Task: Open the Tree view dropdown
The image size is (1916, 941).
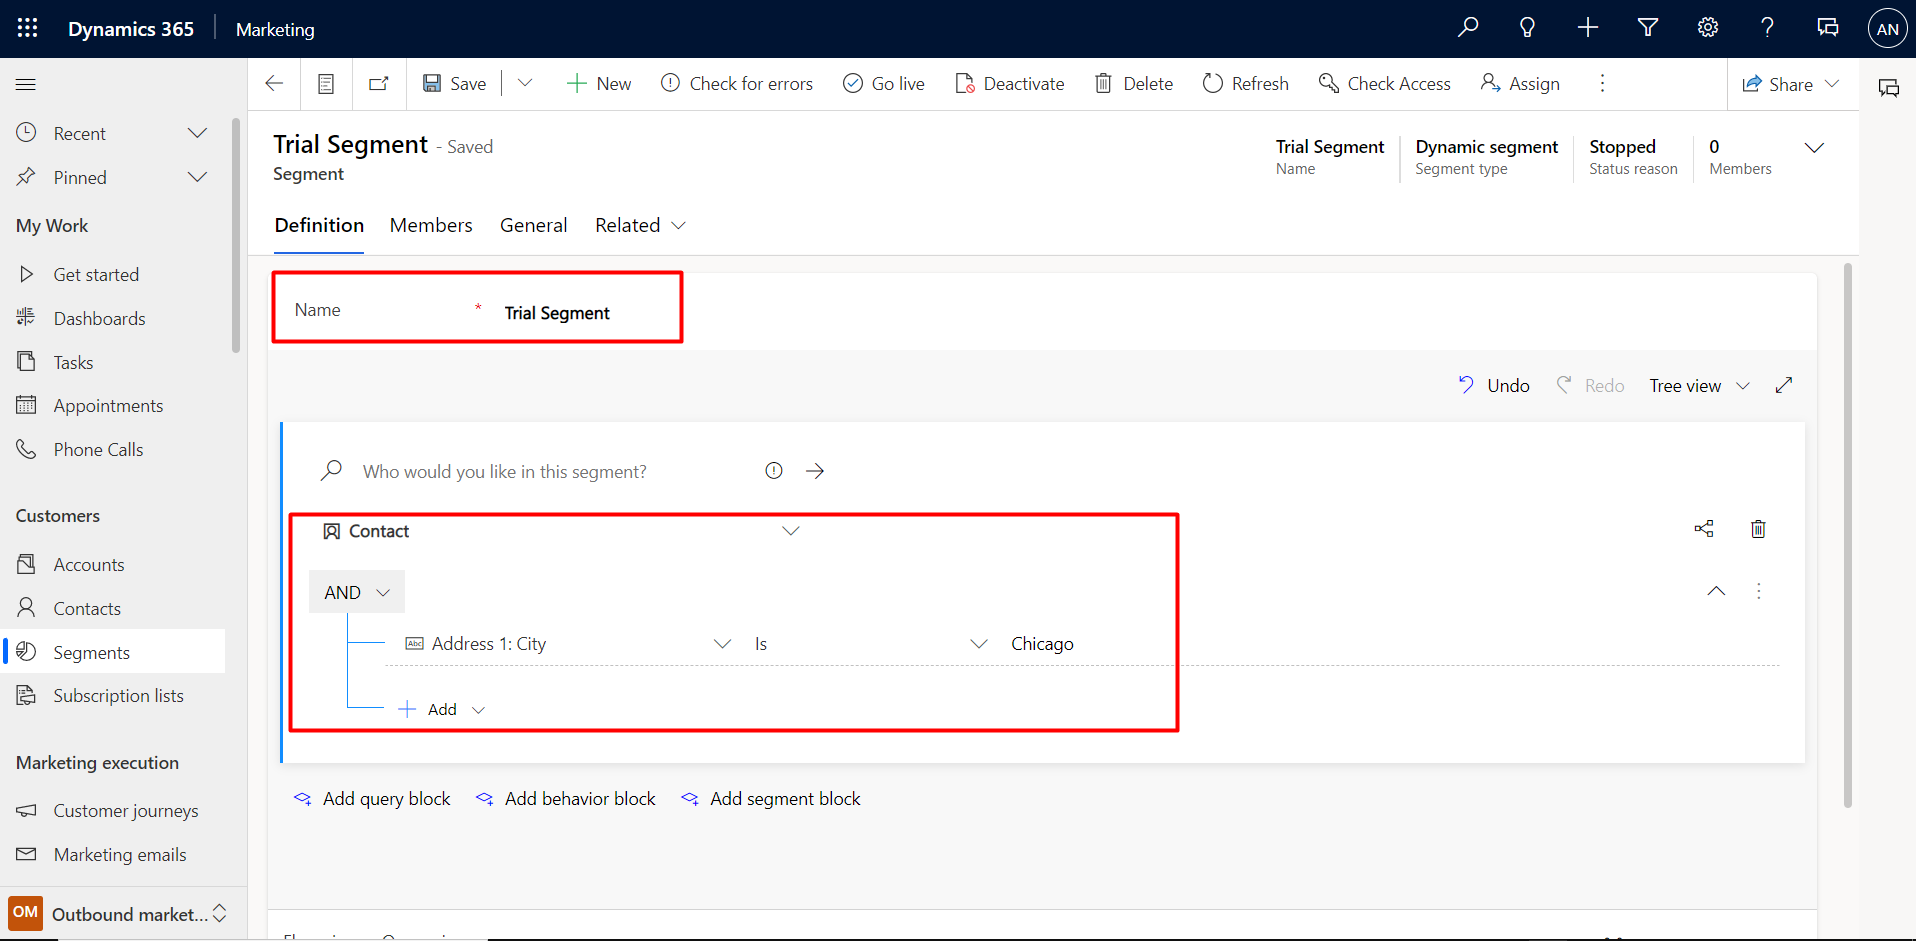Action: click(1699, 385)
